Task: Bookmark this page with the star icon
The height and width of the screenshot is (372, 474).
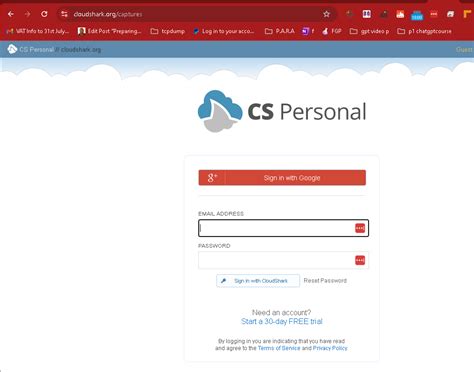Action: tap(326, 14)
